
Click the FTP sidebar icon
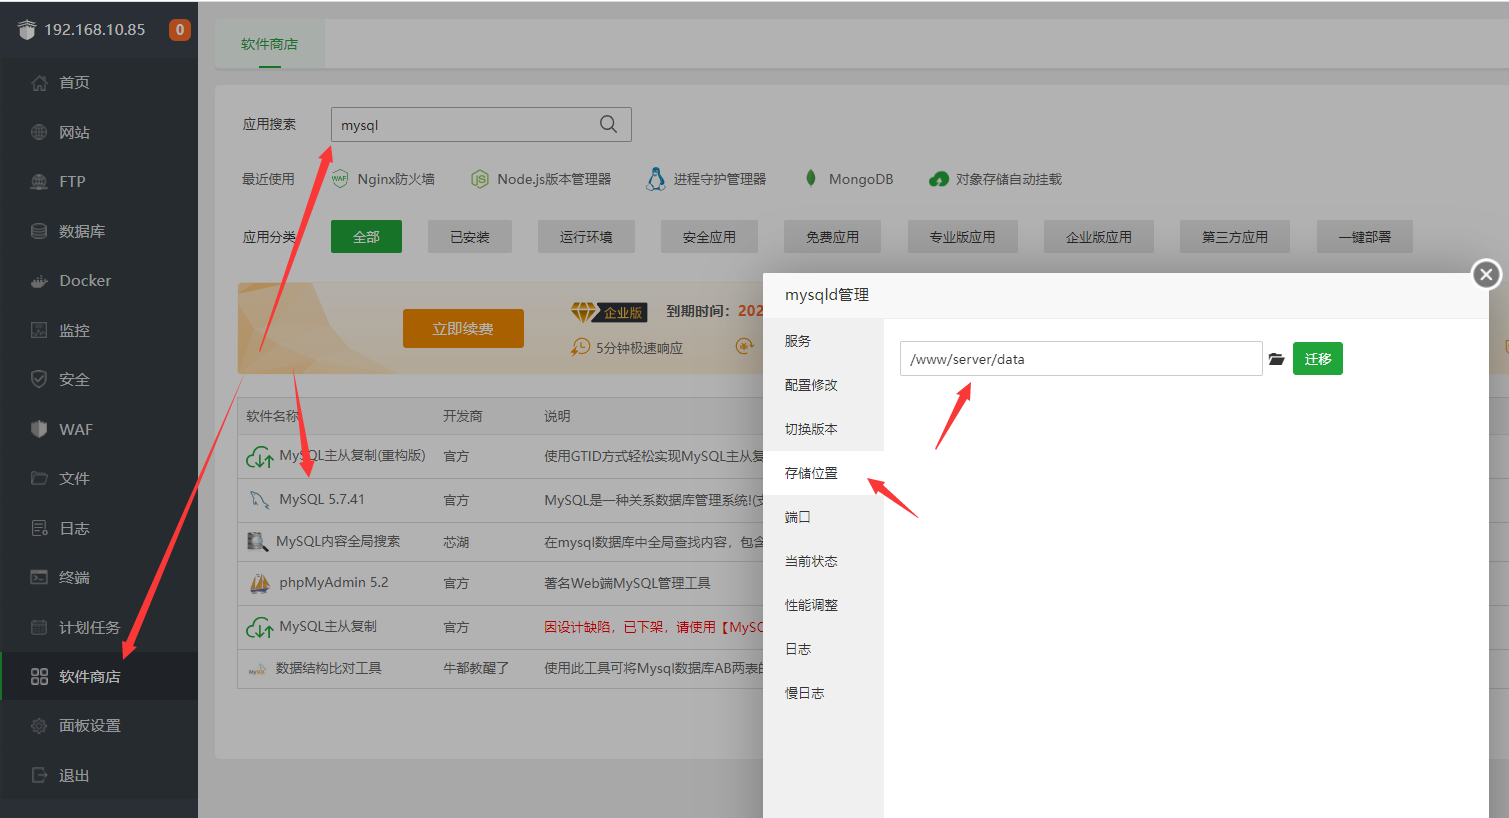39,182
